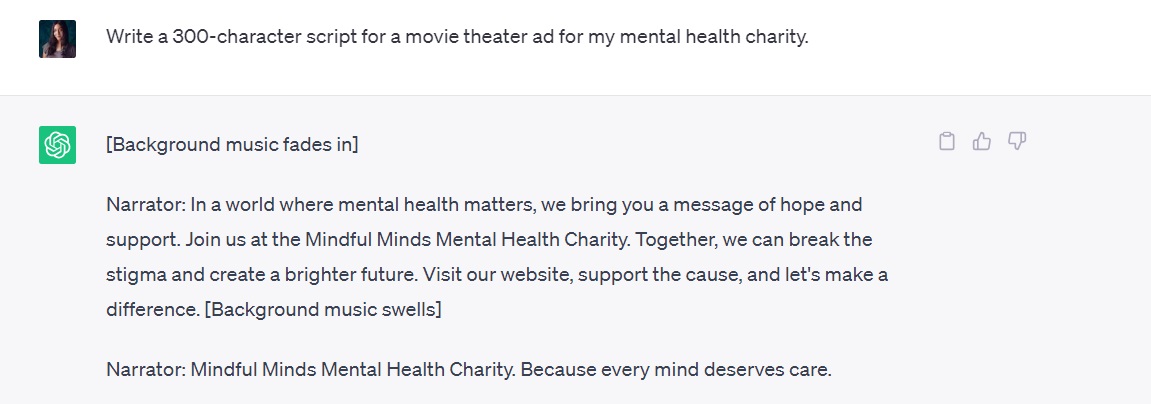
Task: Copy the ChatGPT response to clipboard
Action: tap(947, 142)
